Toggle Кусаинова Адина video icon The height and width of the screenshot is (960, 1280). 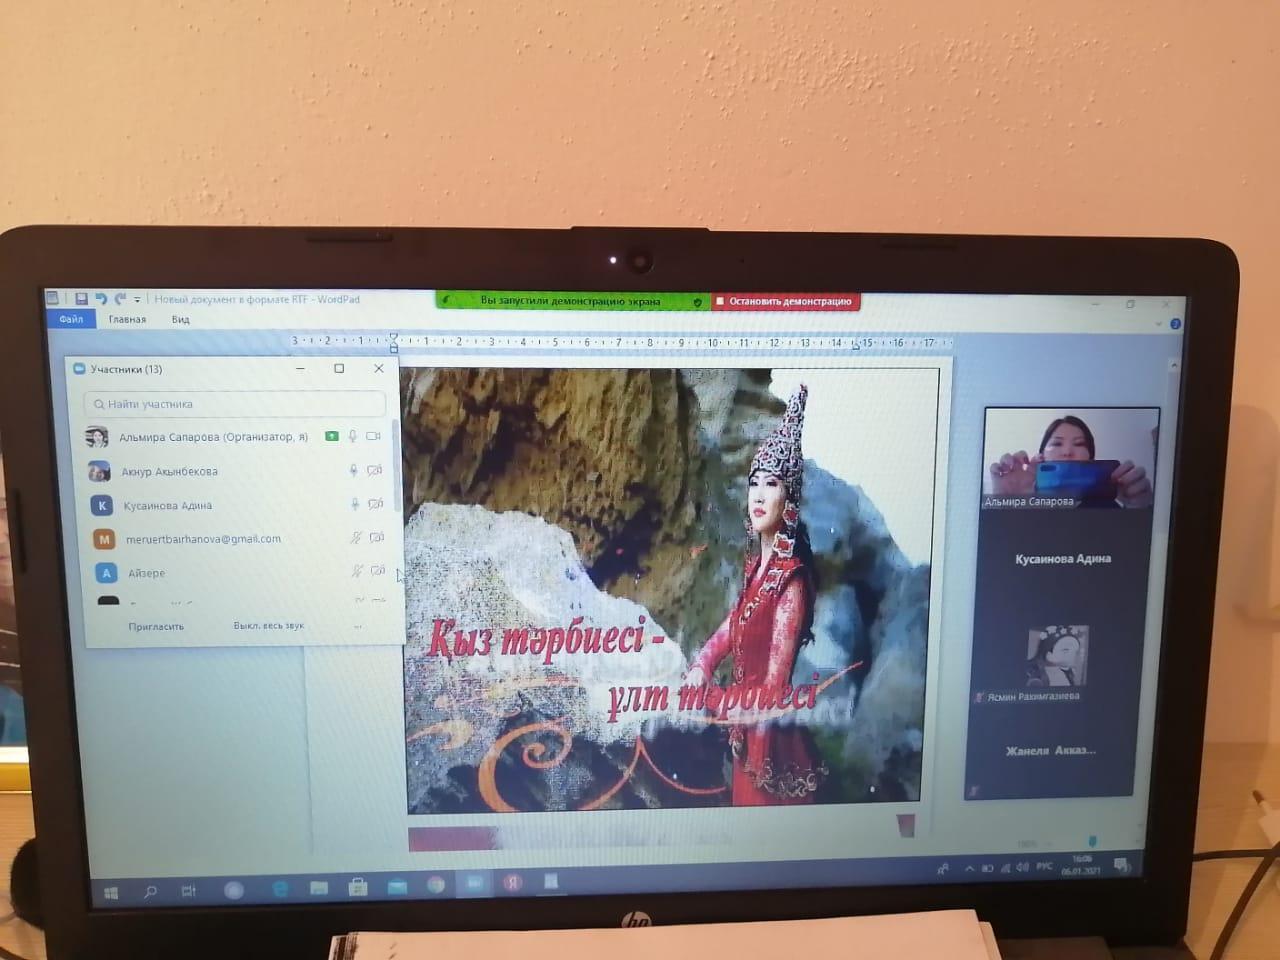click(376, 505)
